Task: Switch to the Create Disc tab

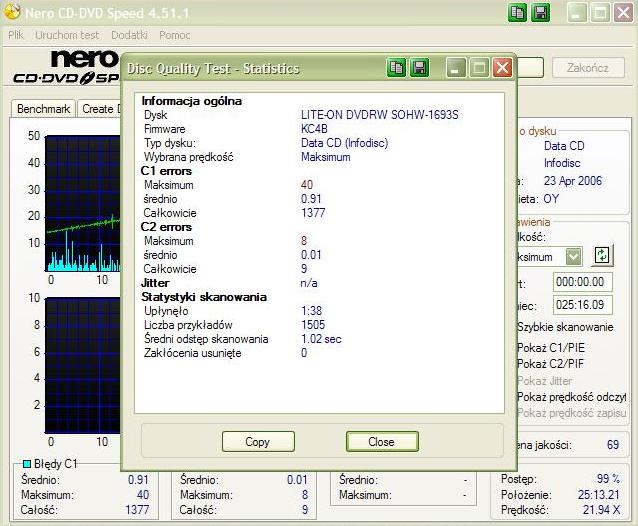Action: tap(100, 109)
